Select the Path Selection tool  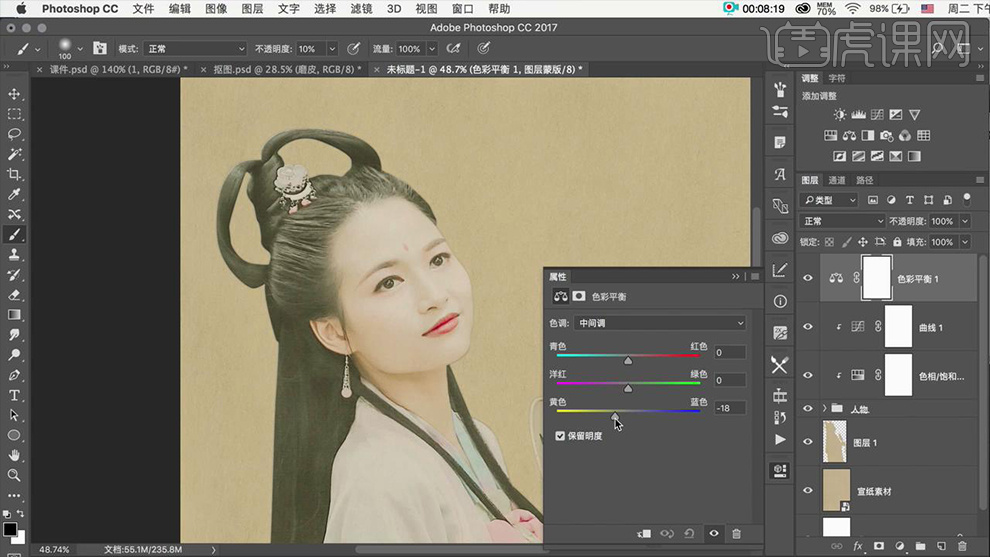[14, 416]
